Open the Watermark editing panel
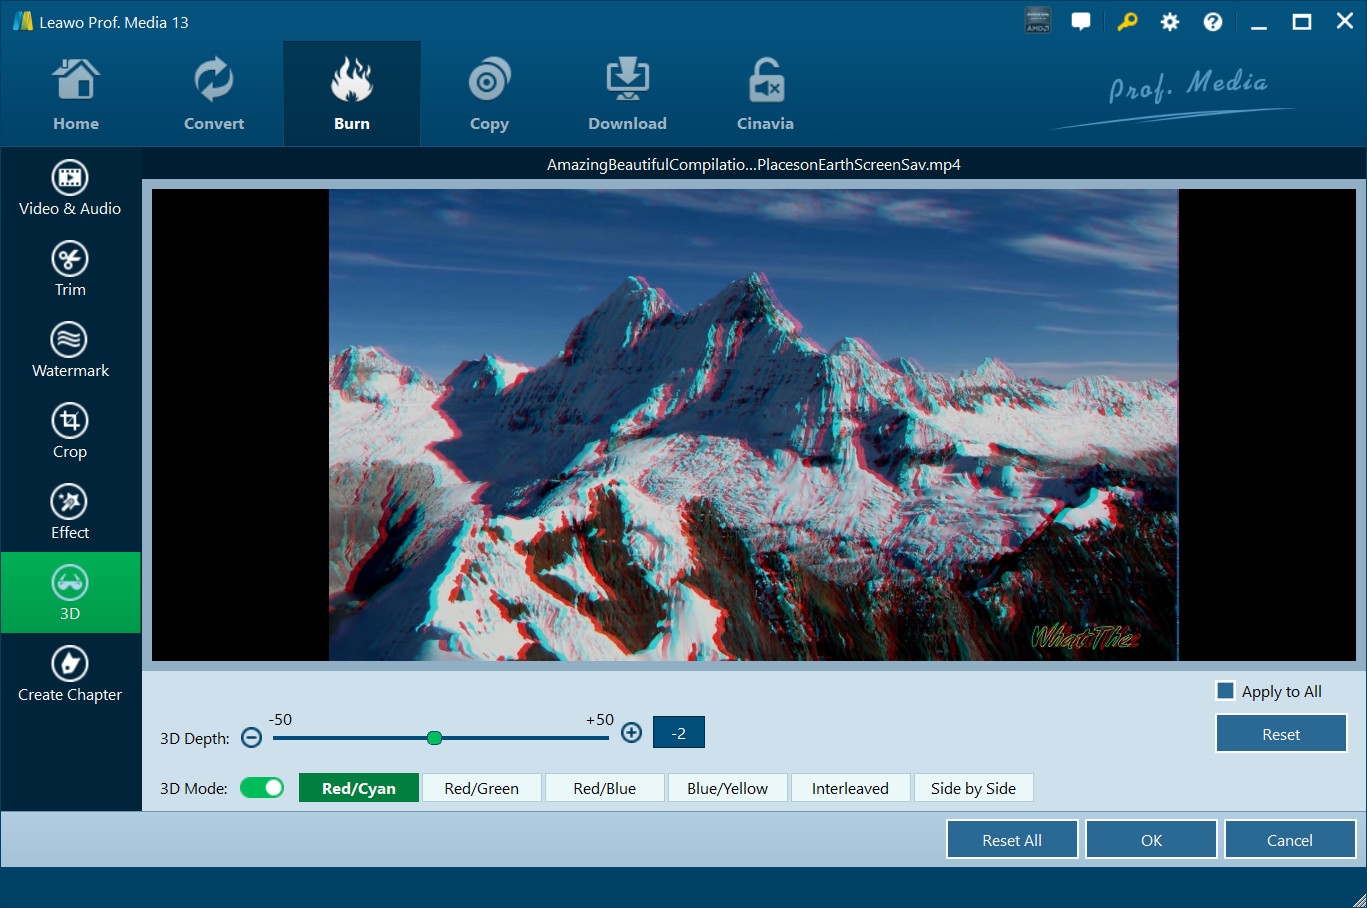The height and width of the screenshot is (908, 1367). click(x=70, y=350)
